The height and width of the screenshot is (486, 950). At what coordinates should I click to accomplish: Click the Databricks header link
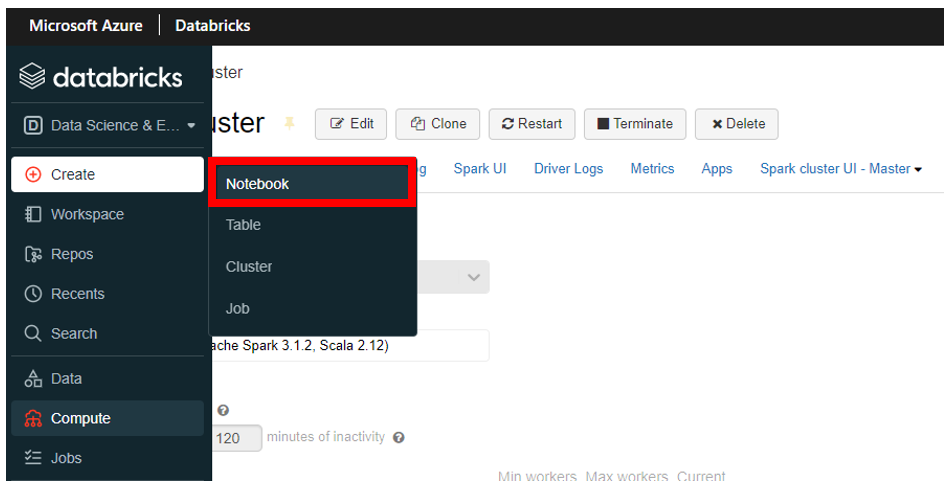pos(213,25)
